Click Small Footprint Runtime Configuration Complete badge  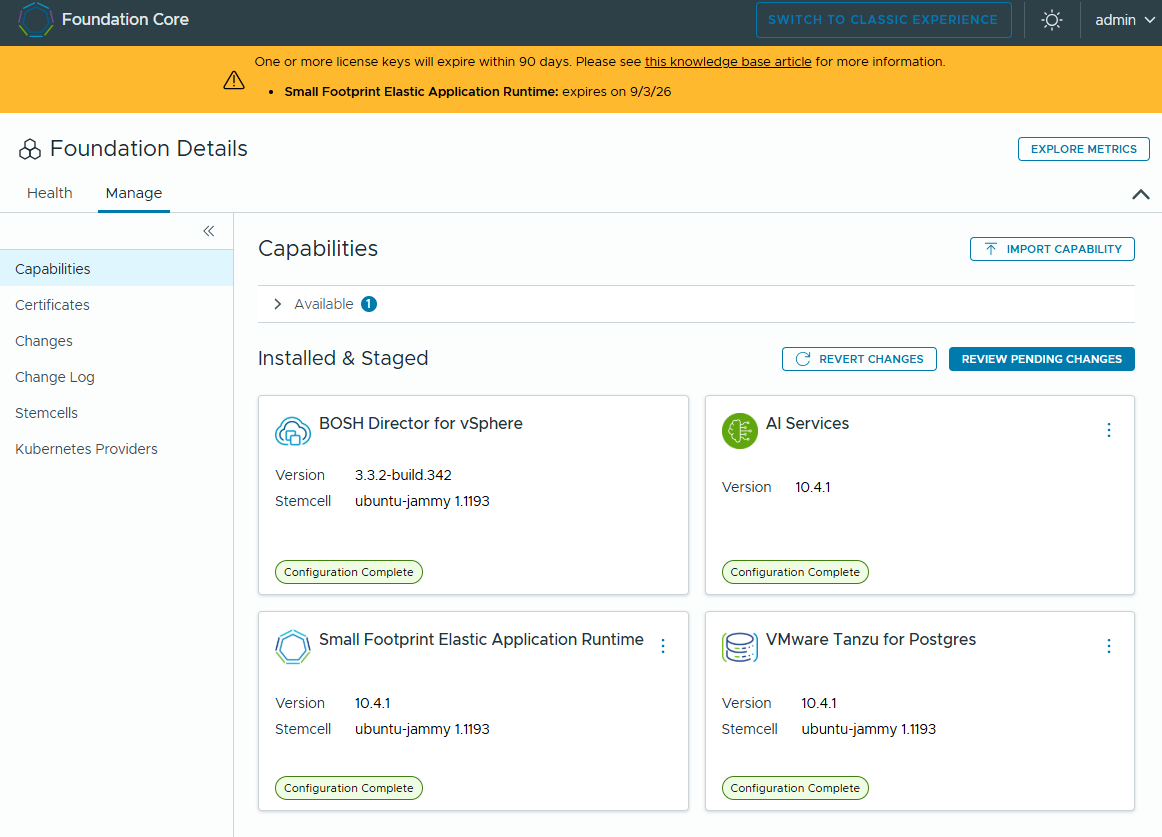(x=349, y=788)
